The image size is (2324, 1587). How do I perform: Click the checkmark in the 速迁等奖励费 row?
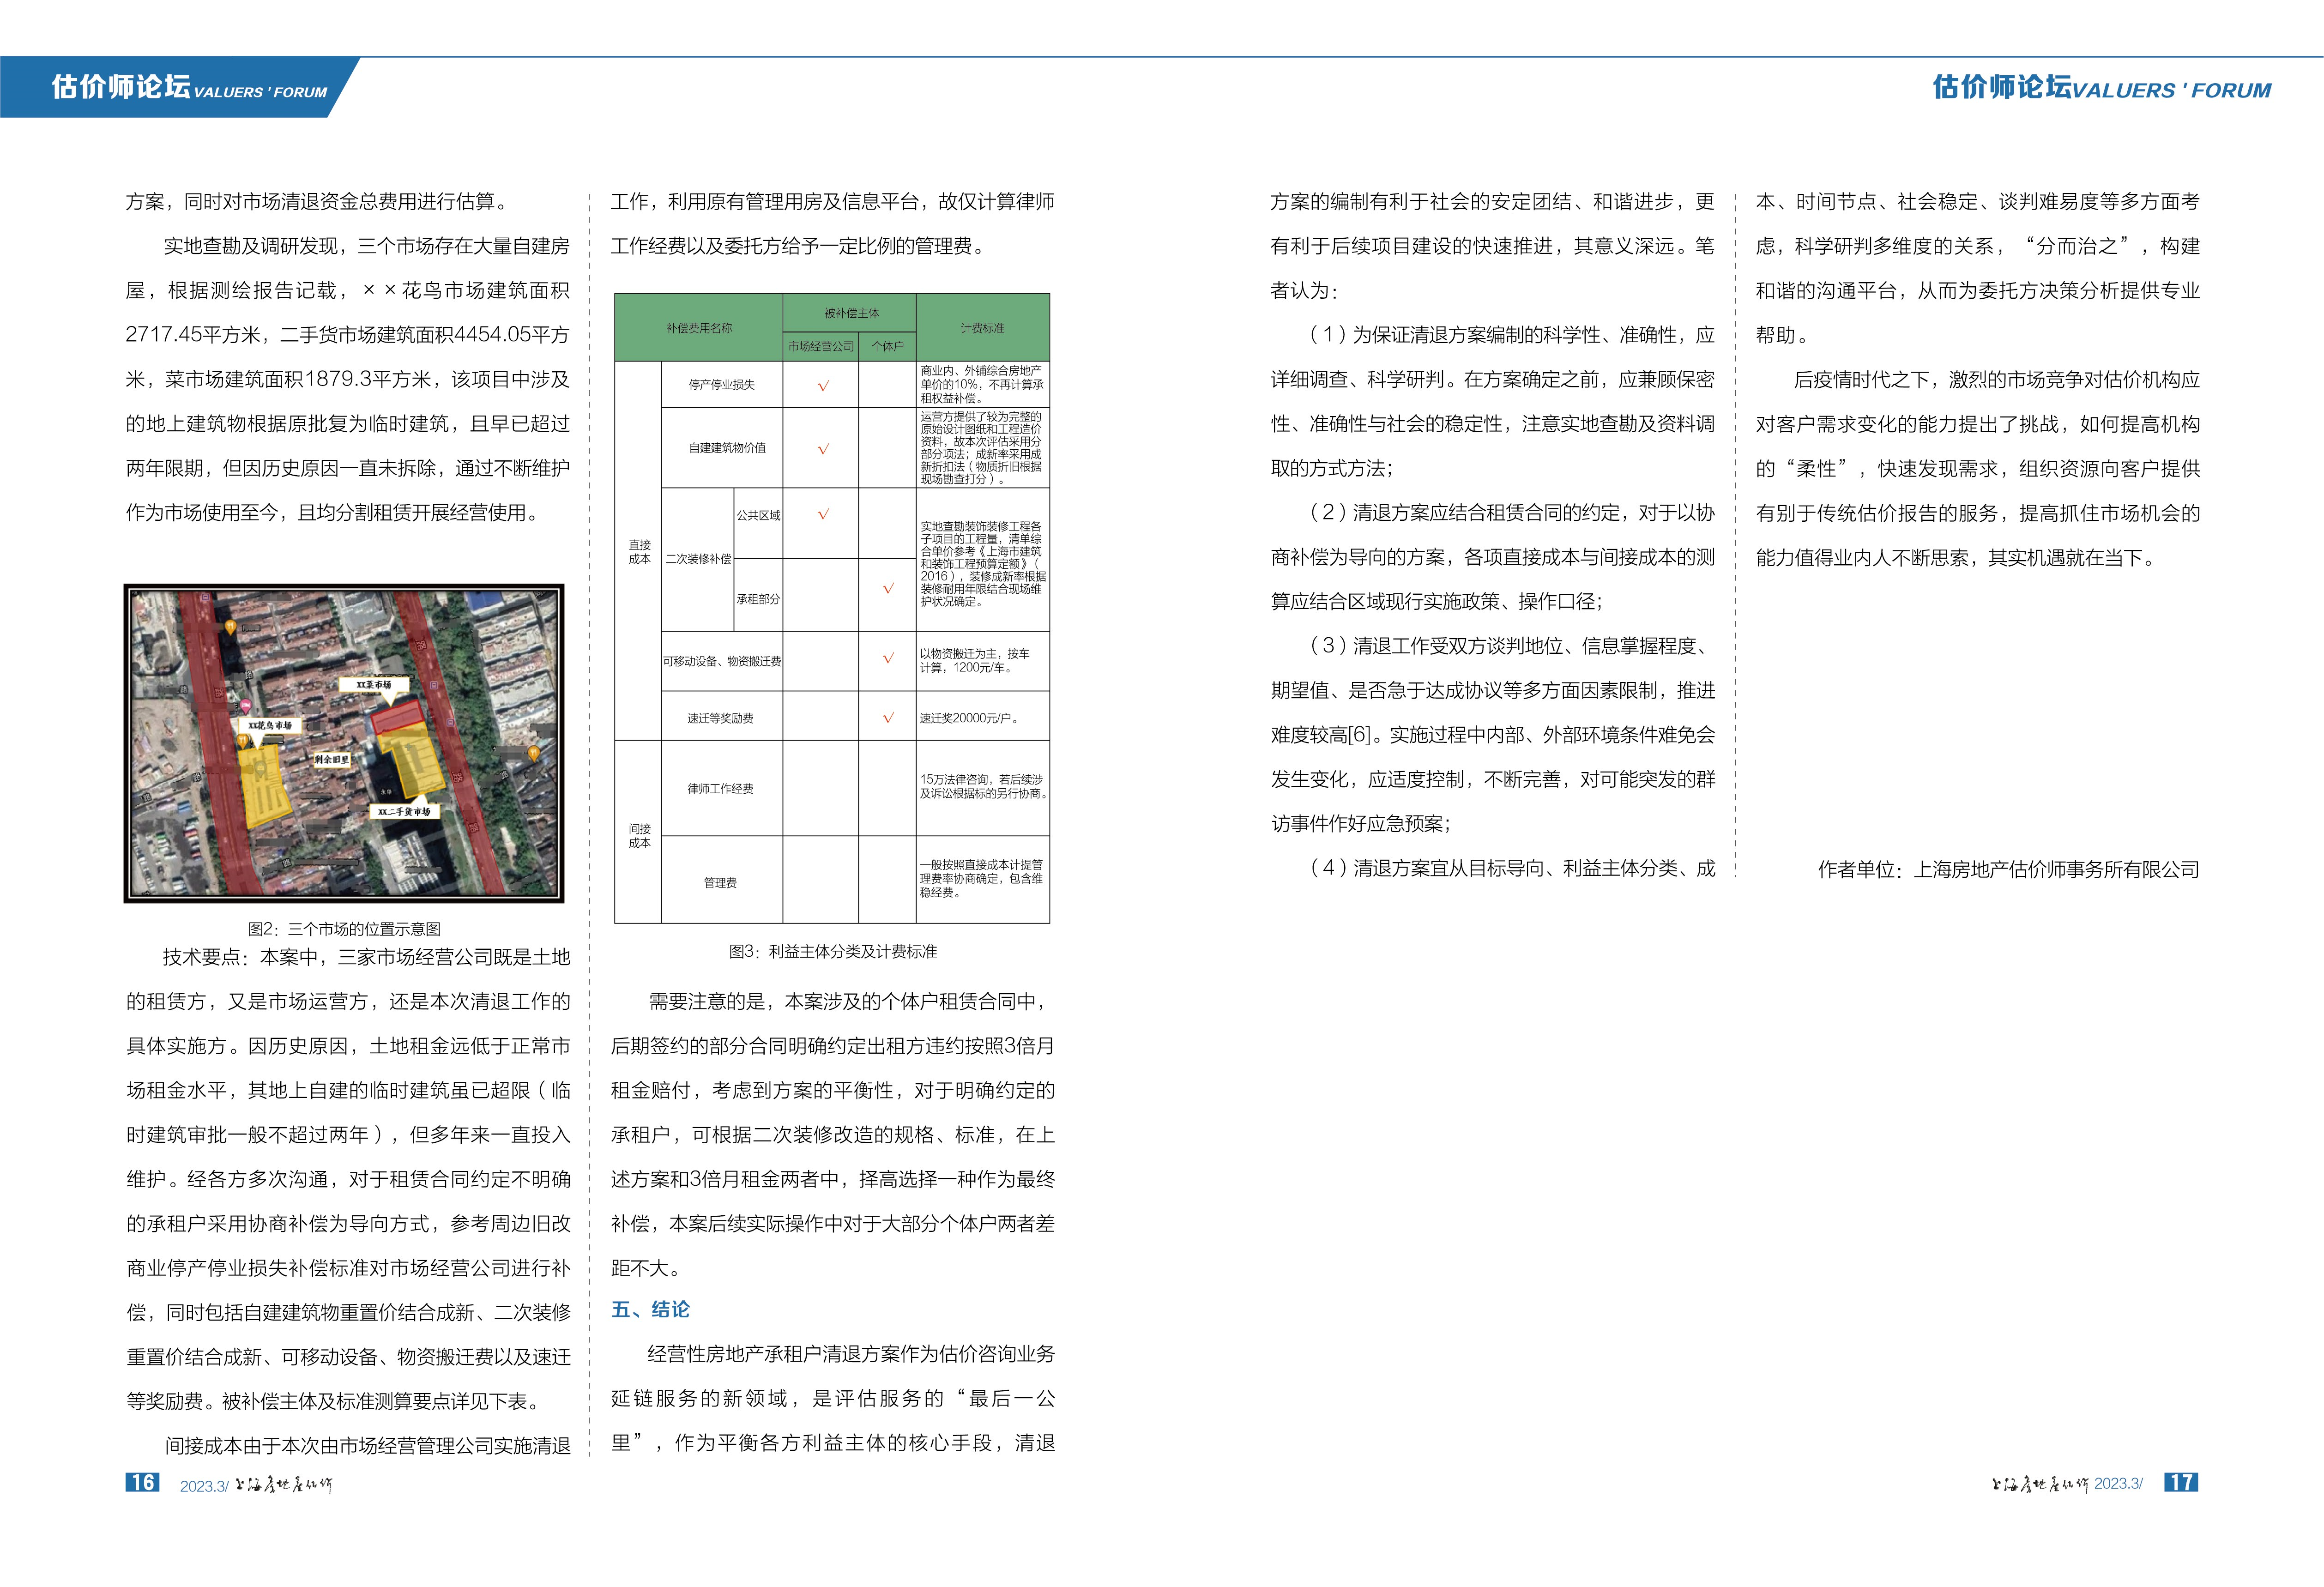888,718
